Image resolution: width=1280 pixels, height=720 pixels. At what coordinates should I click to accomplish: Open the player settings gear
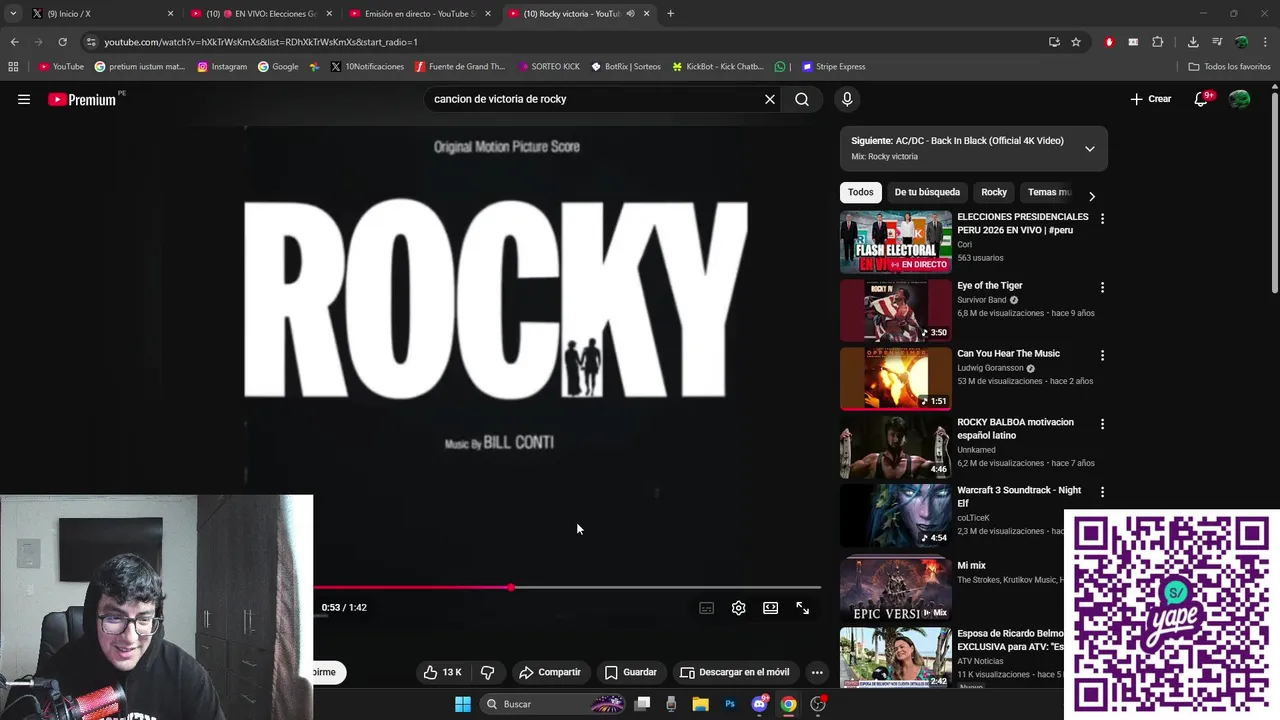tap(738, 608)
